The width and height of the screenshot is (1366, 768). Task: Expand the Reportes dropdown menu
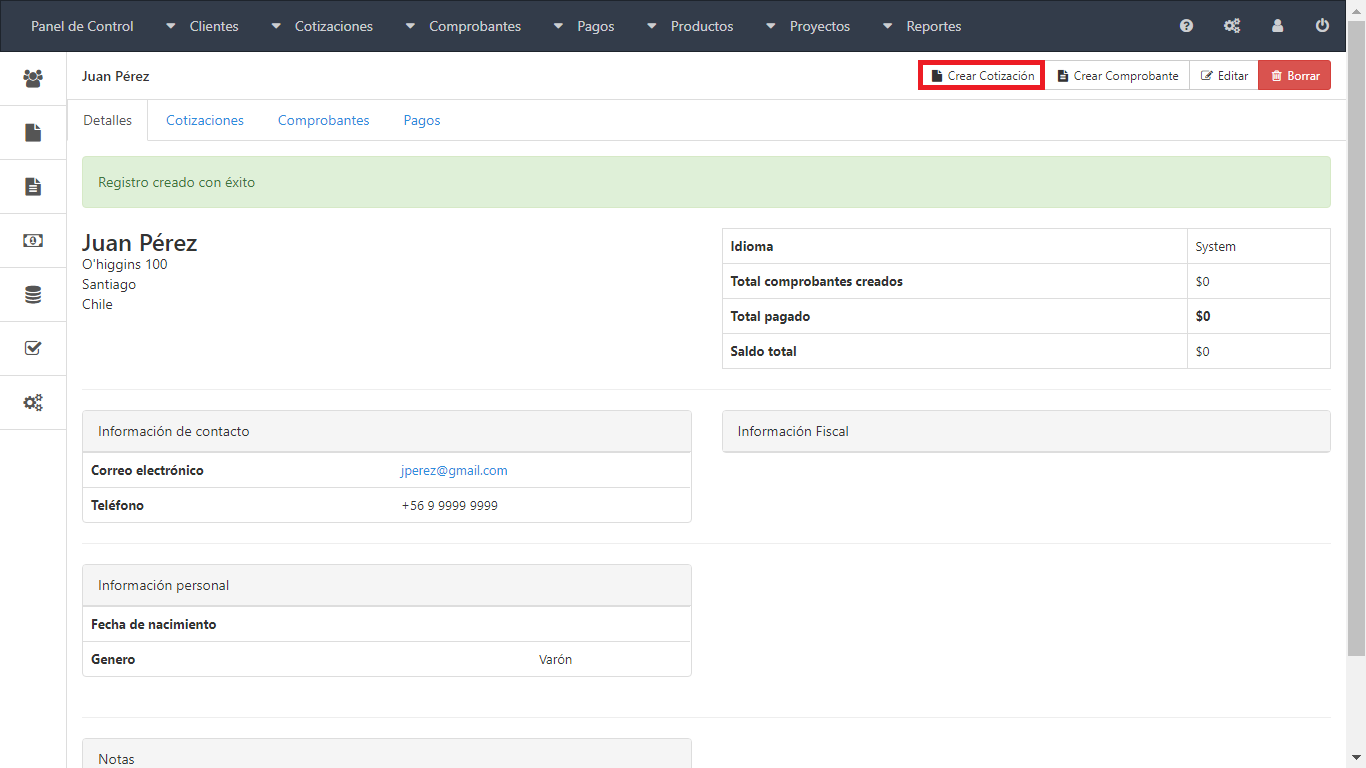922,26
